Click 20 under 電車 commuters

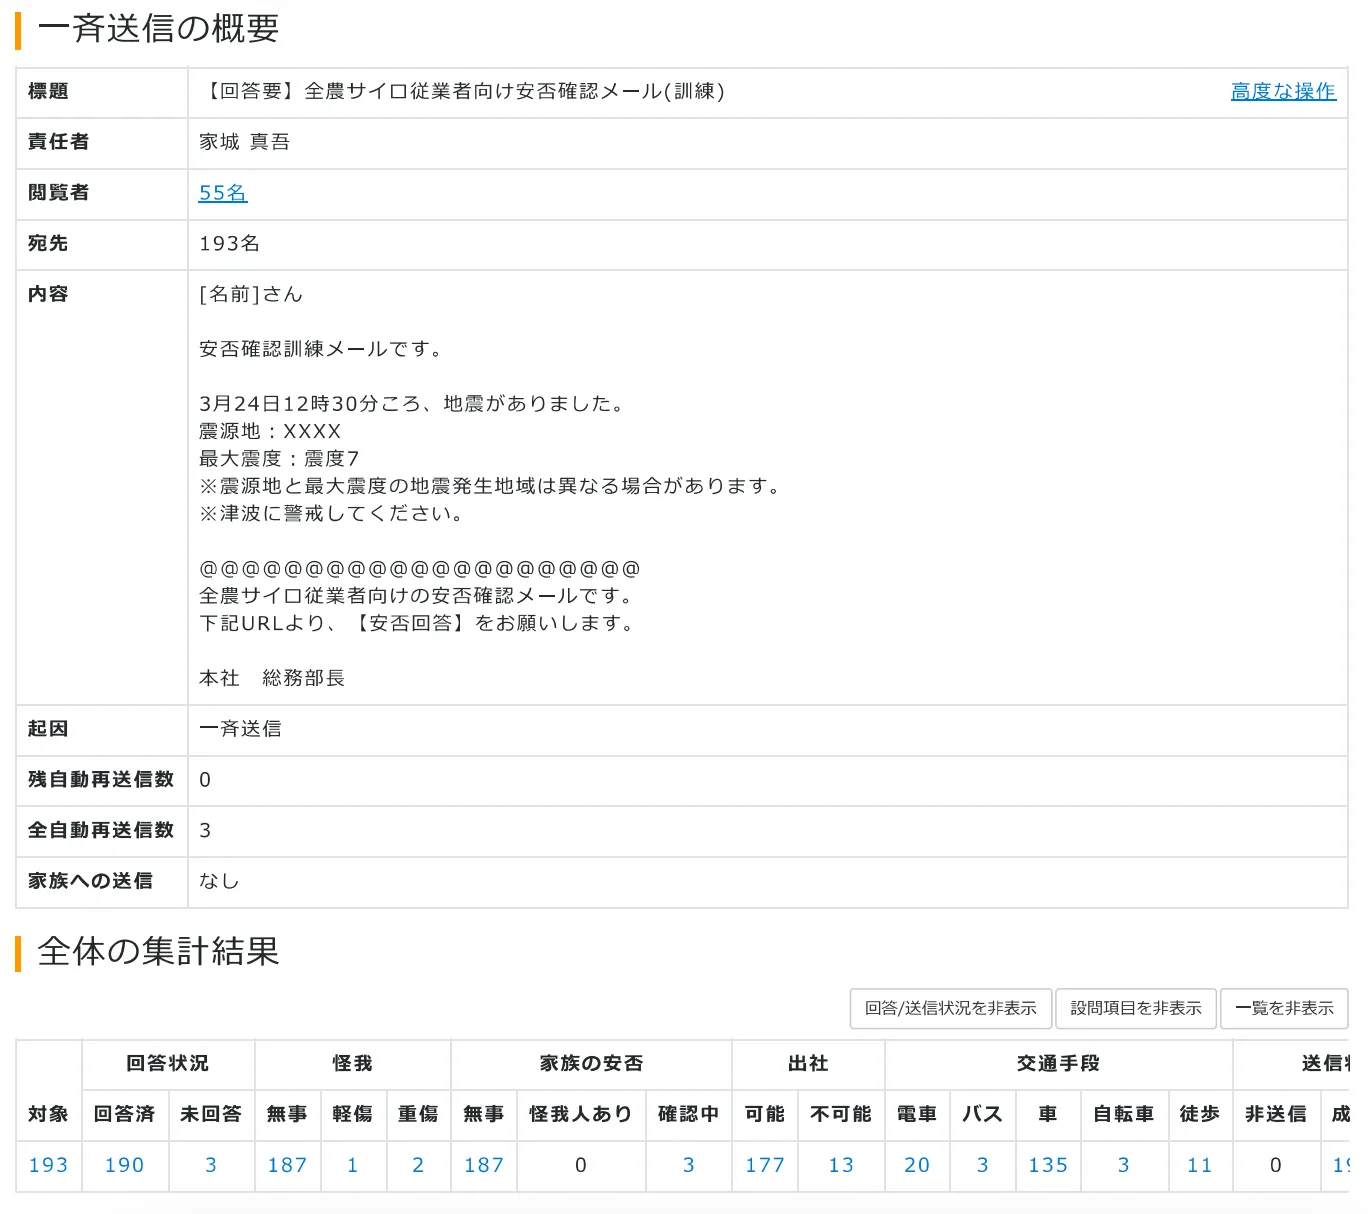[x=916, y=1164]
